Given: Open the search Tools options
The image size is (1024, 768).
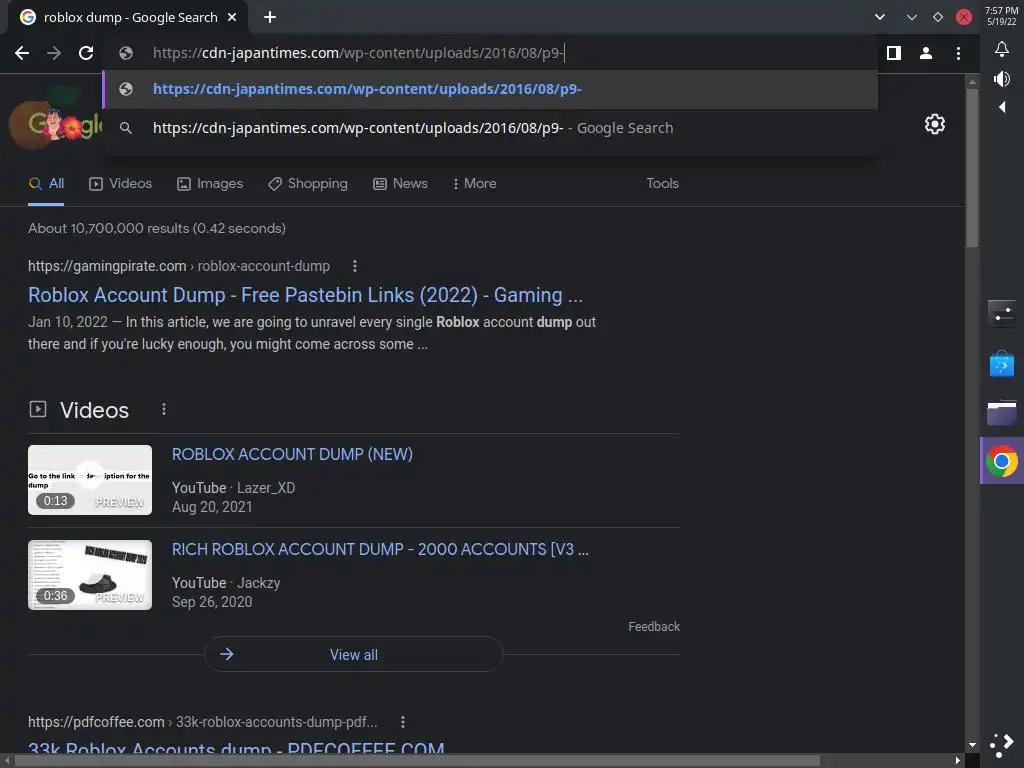Looking at the screenshot, I should coord(662,184).
